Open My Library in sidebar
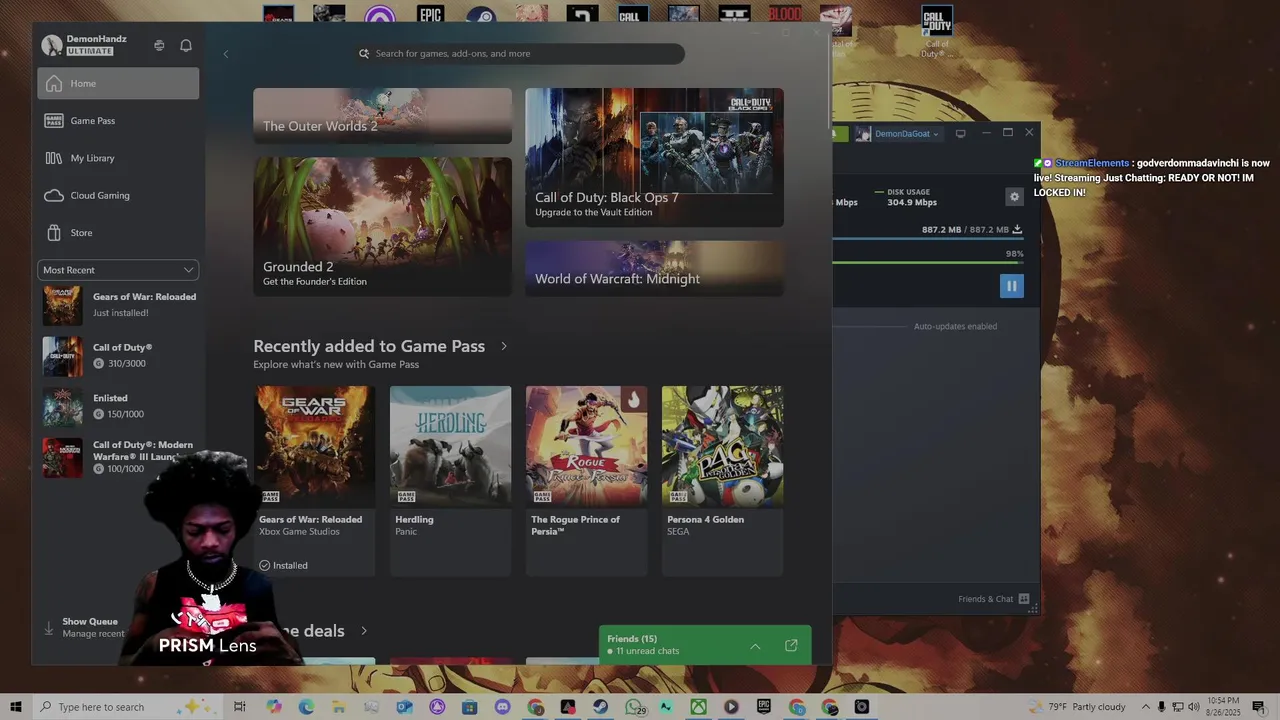This screenshot has height=720, width=1280. point(118,158)
